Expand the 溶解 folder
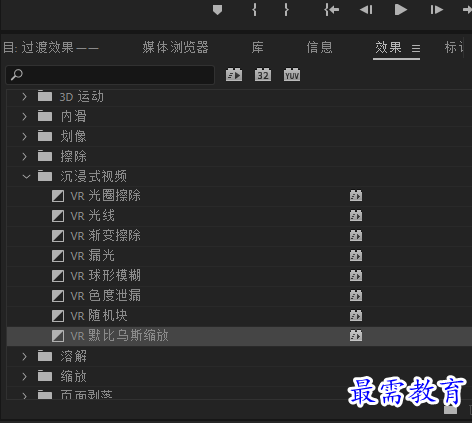 click(x=24, y=357)
